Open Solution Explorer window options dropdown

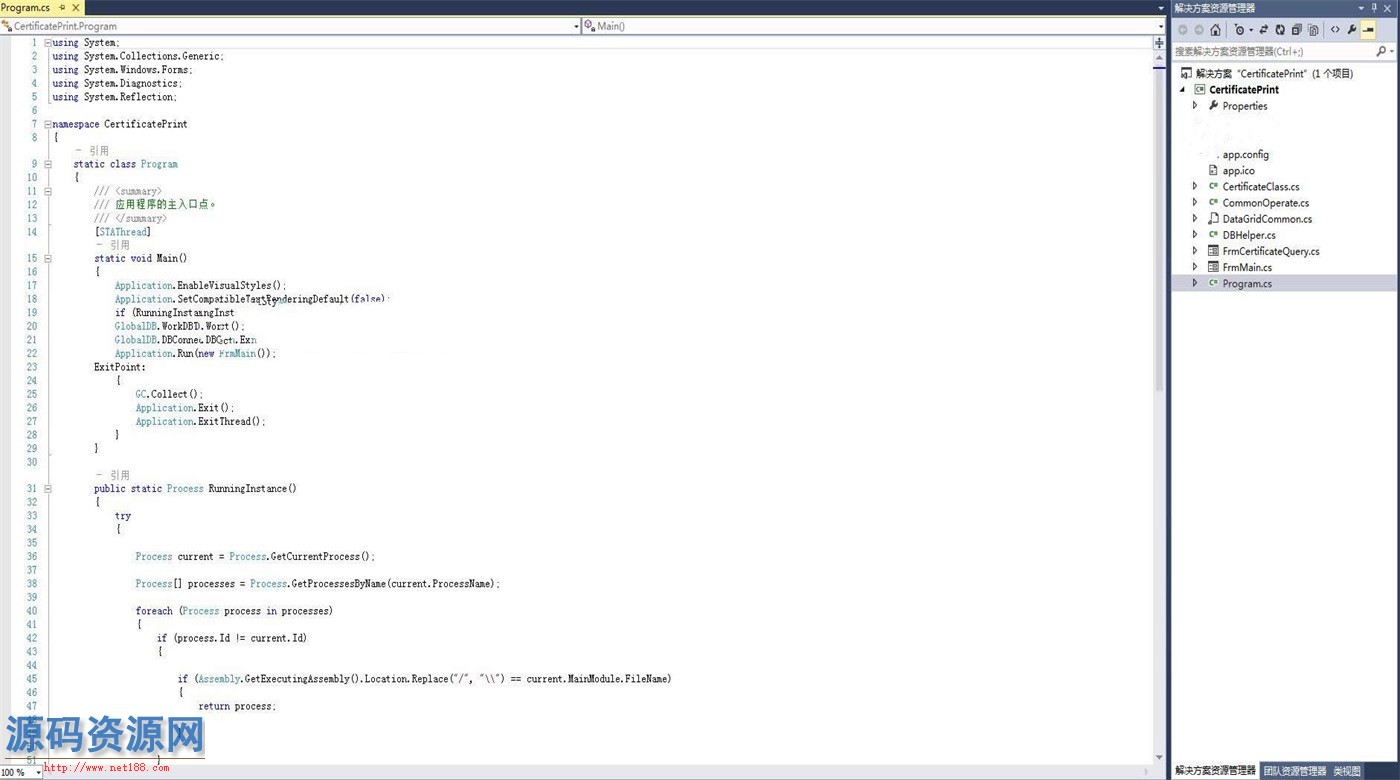(x=1361, y=8)
